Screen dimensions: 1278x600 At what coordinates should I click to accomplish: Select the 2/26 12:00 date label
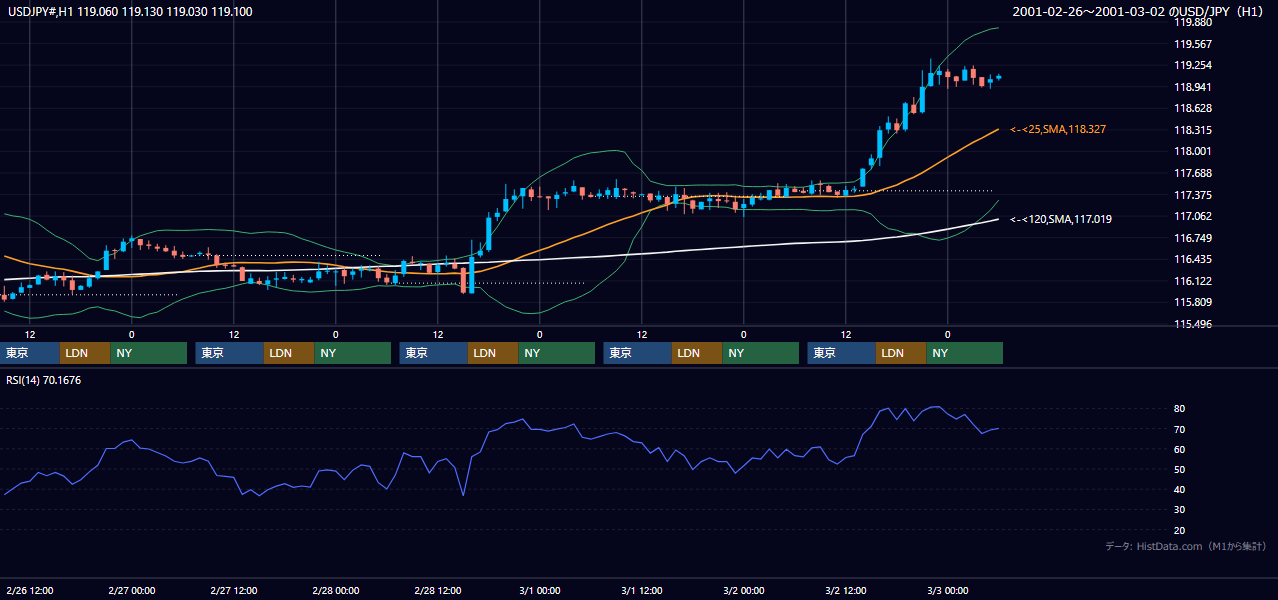(x=29, y=591)
